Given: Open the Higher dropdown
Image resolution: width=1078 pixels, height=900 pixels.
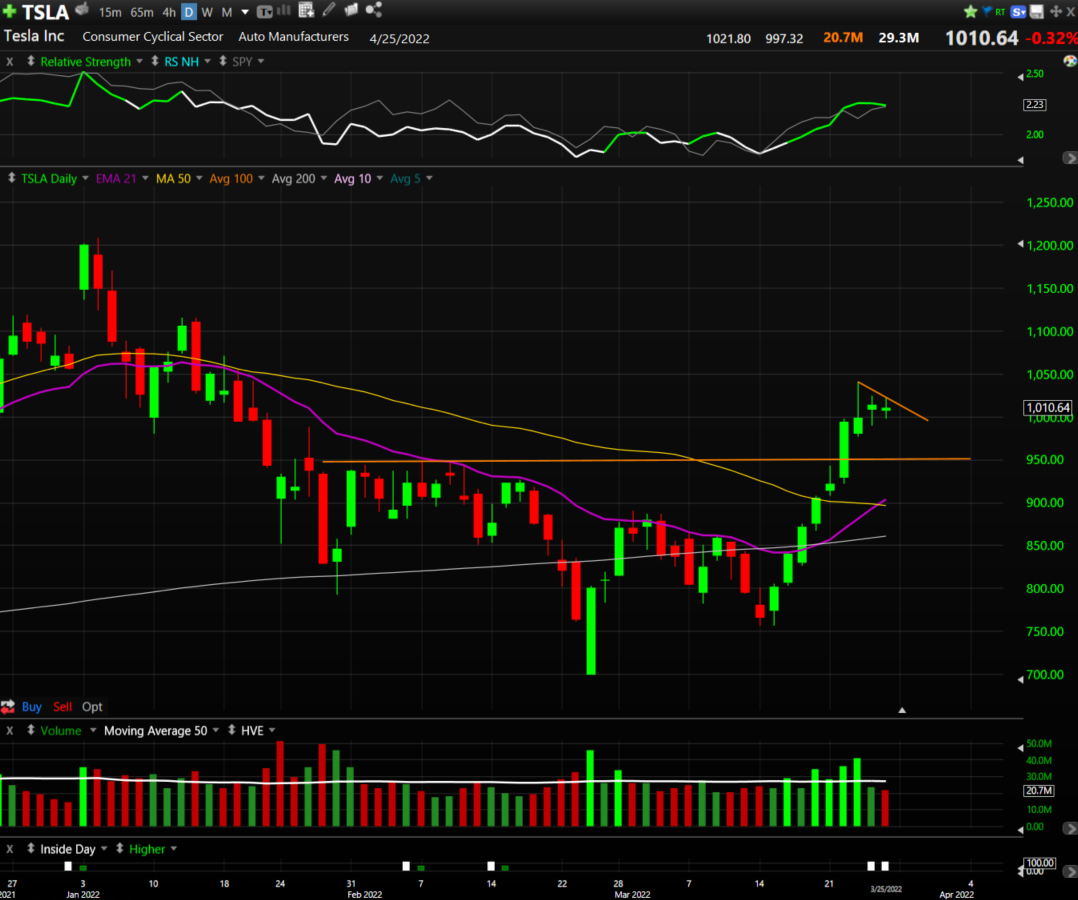Looking at the screenshot, I should [174, 848].
